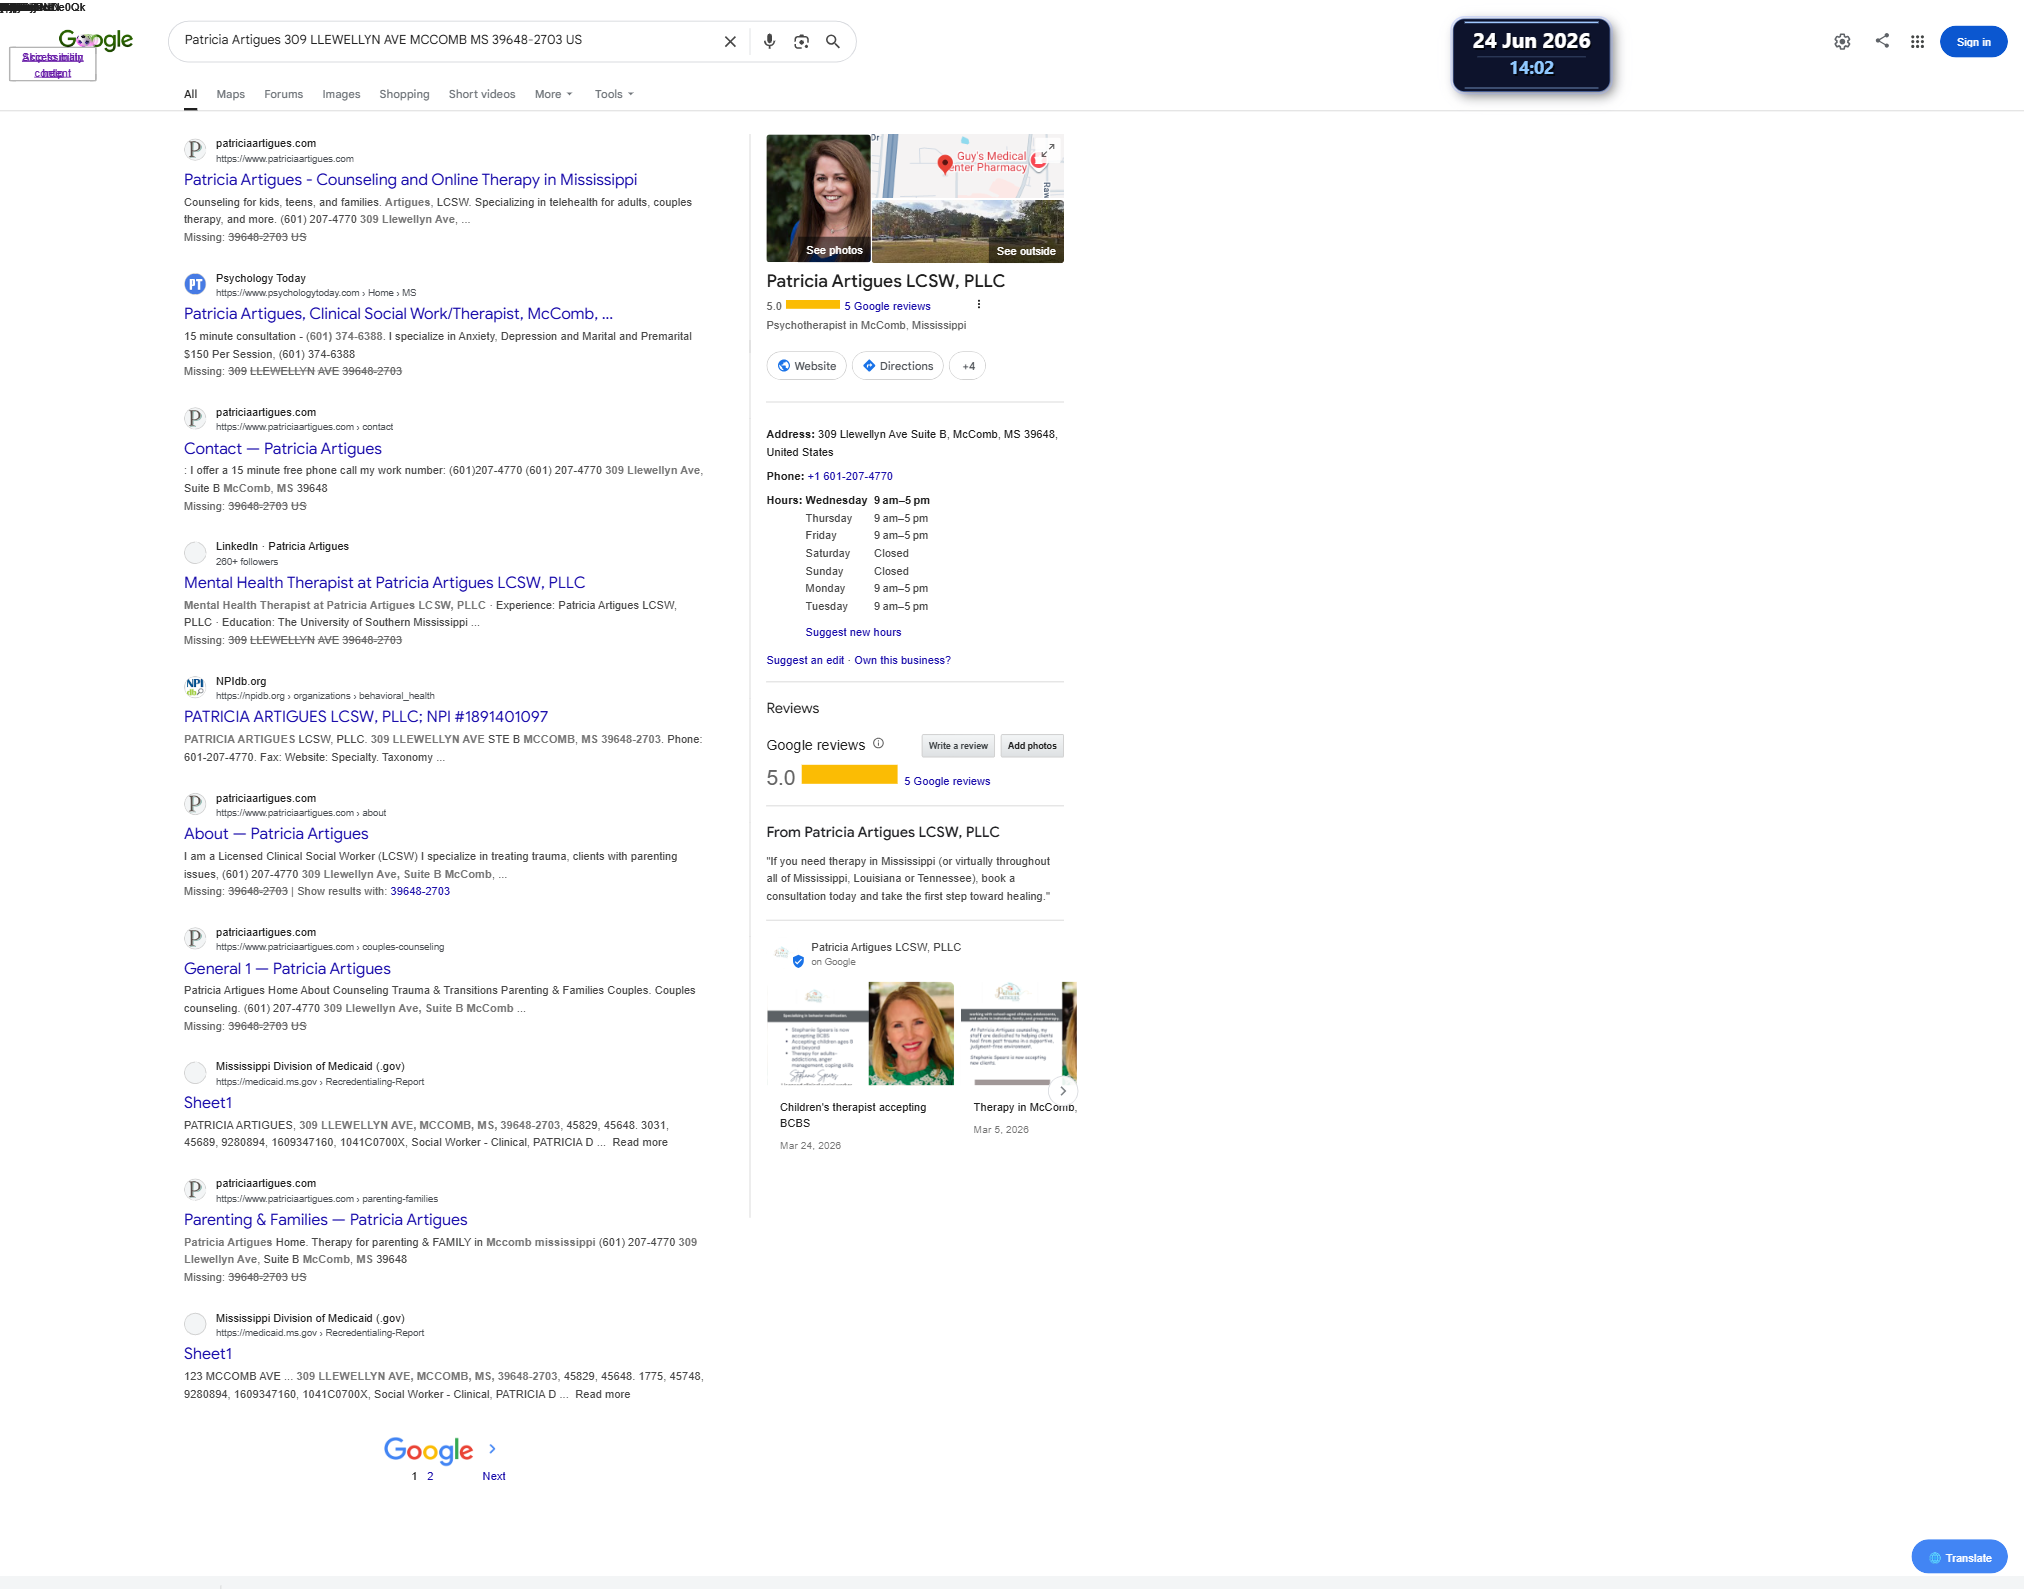Open the Google apps grid icon
The width and height of the screenshot is (2036, 1589).
[1917, 42]
